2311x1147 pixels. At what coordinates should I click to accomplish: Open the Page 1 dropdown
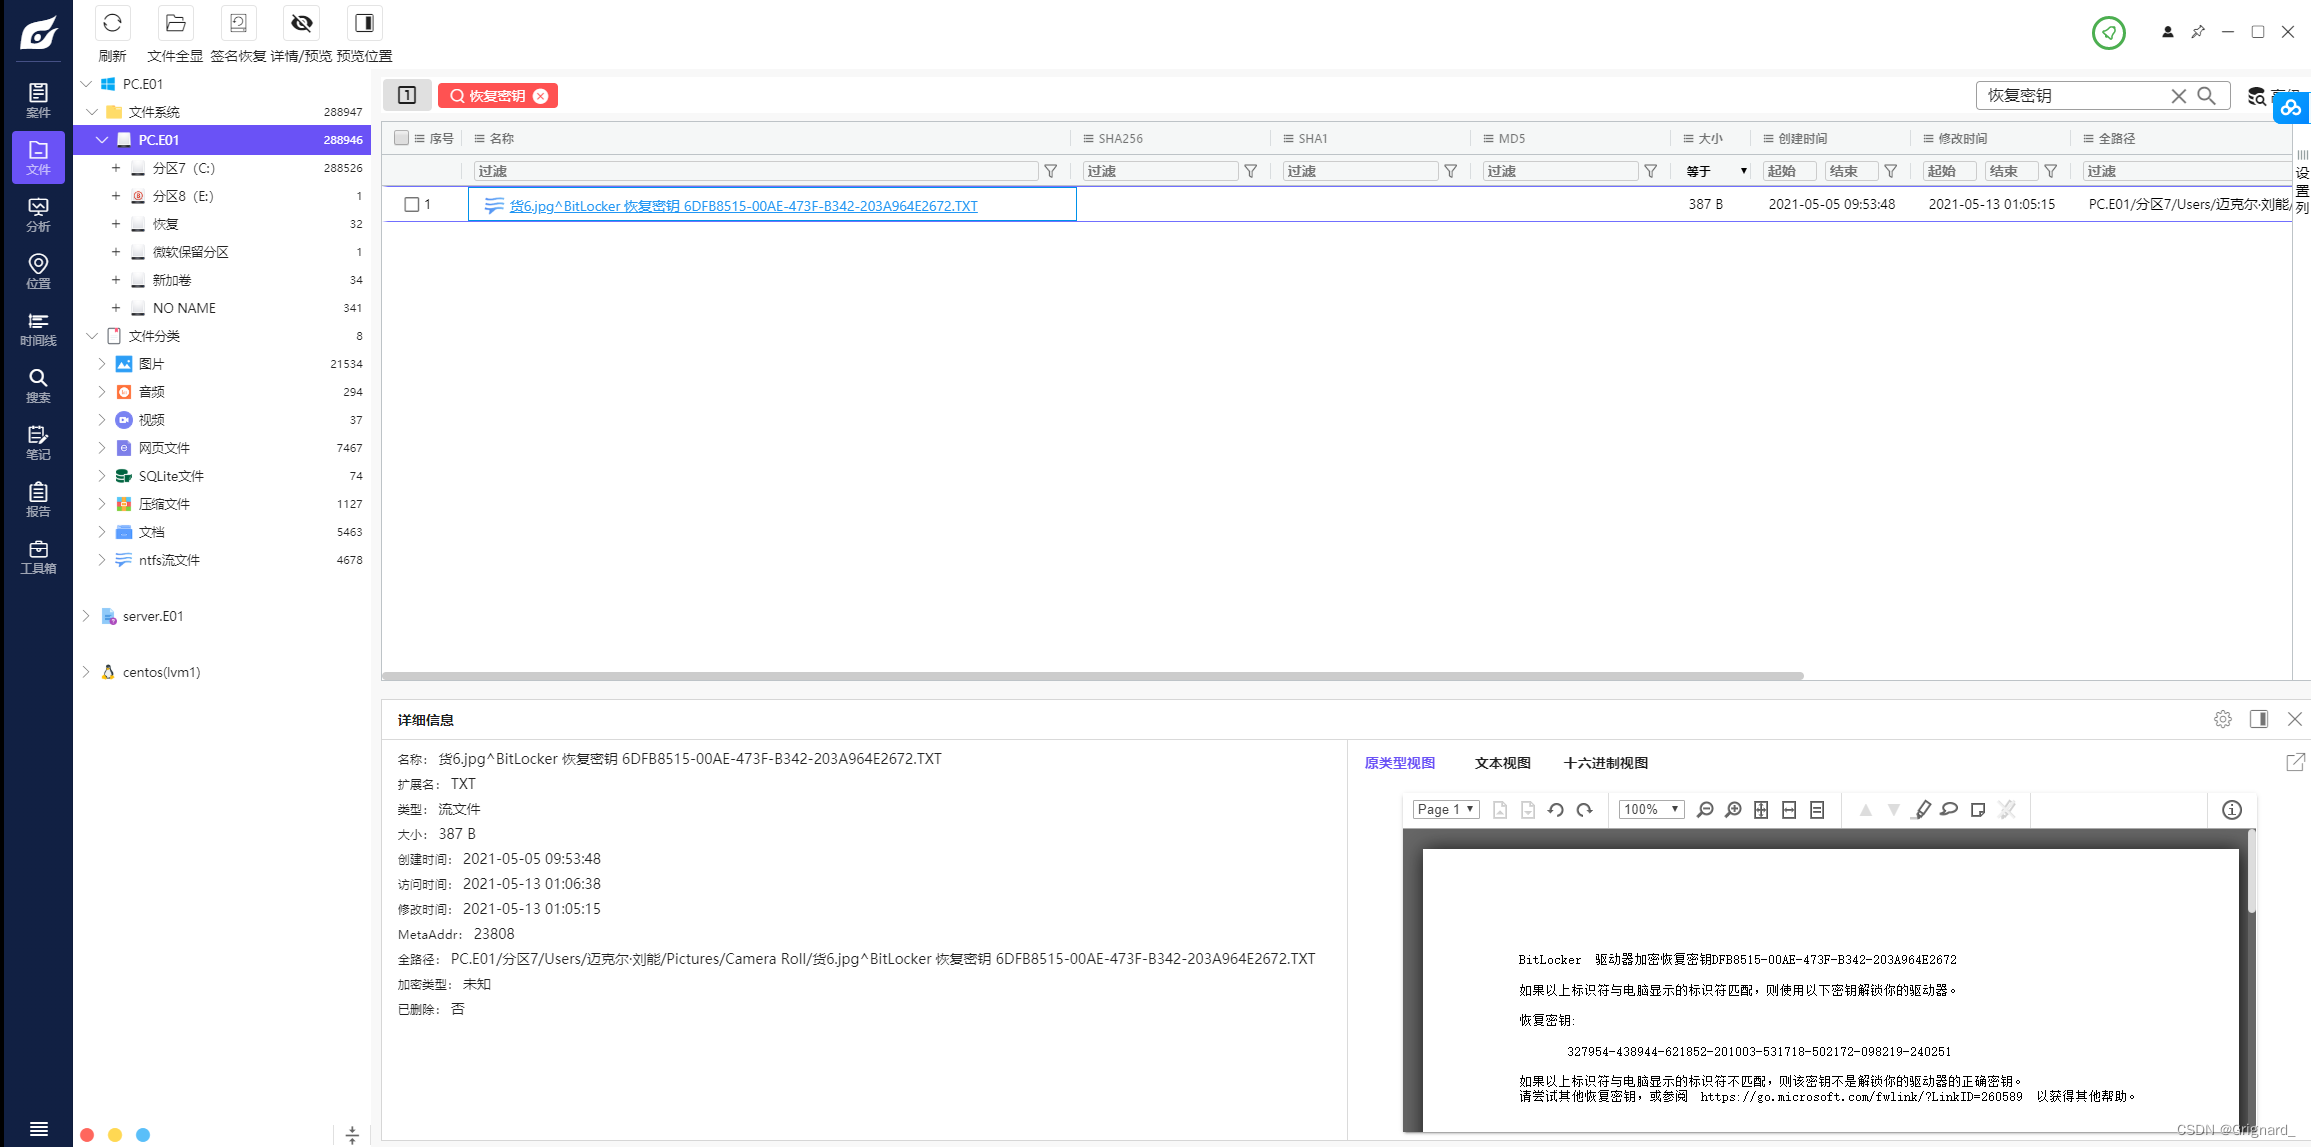coord(1445,810)
